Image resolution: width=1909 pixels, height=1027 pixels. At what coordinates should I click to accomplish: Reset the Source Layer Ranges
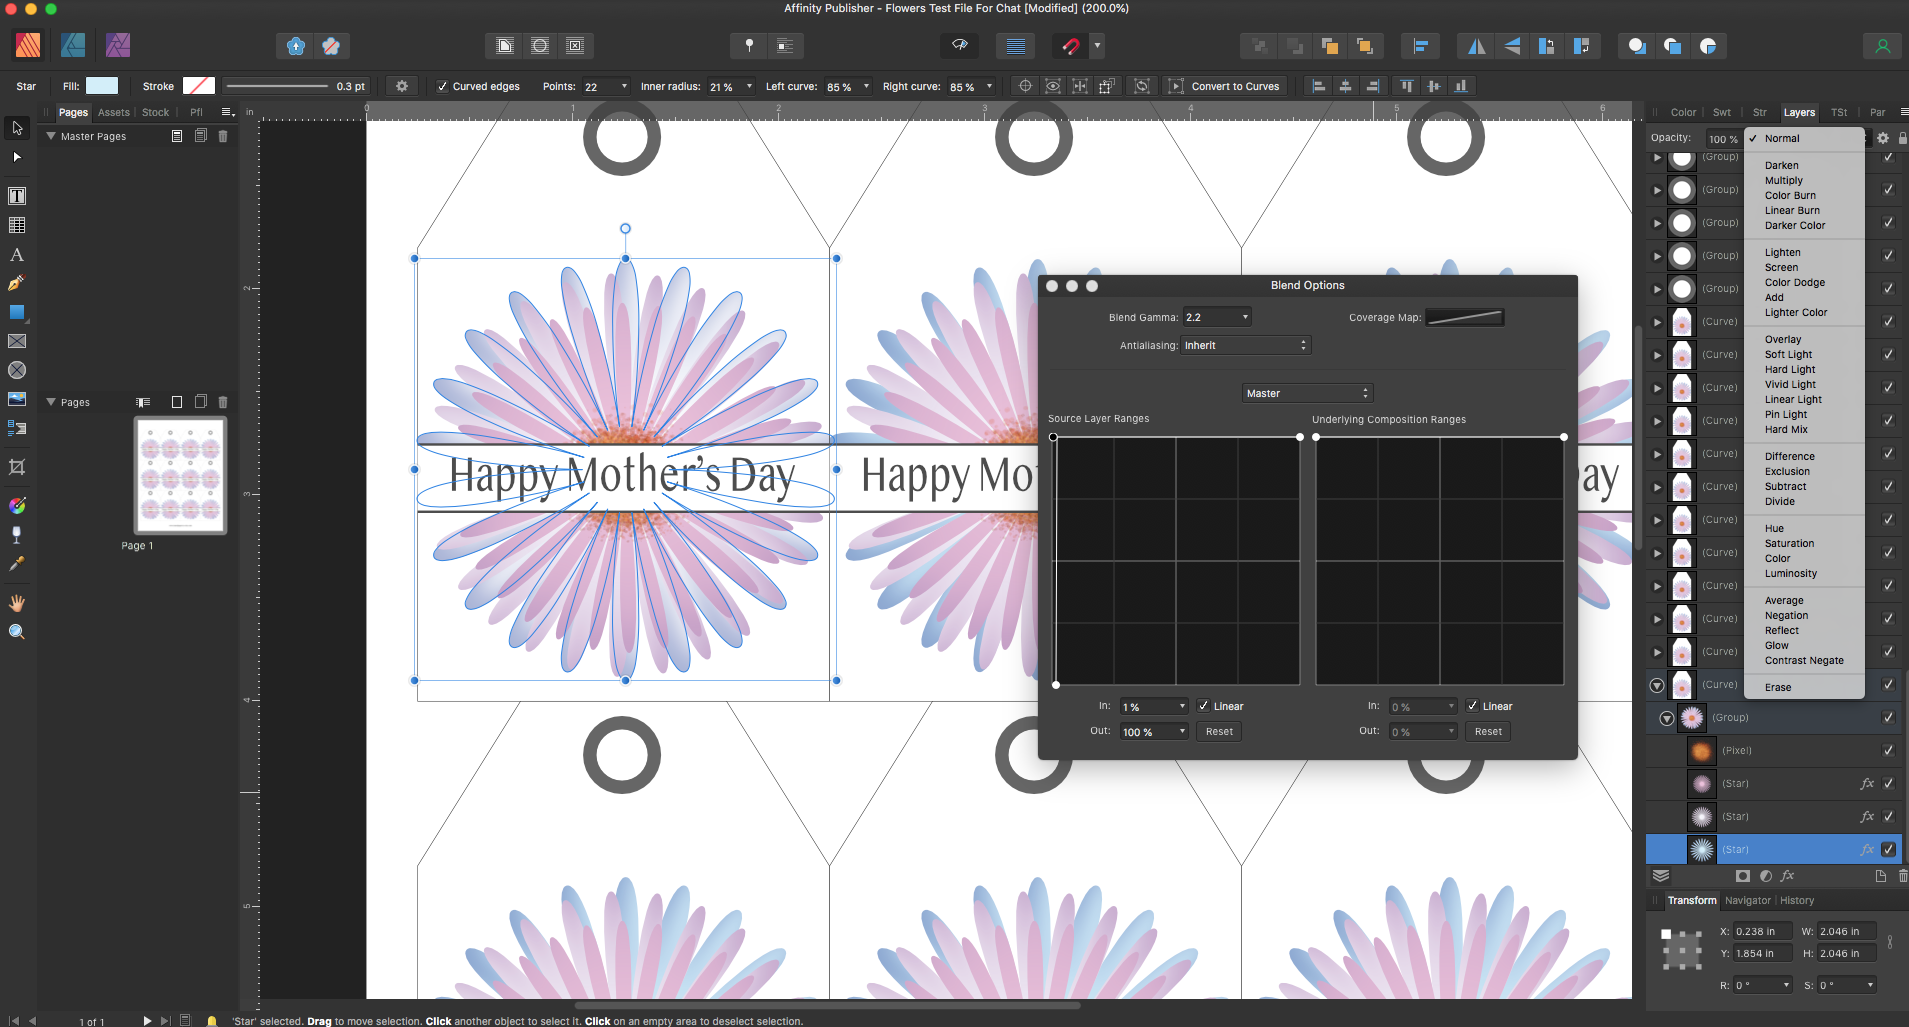(1219, 731)
